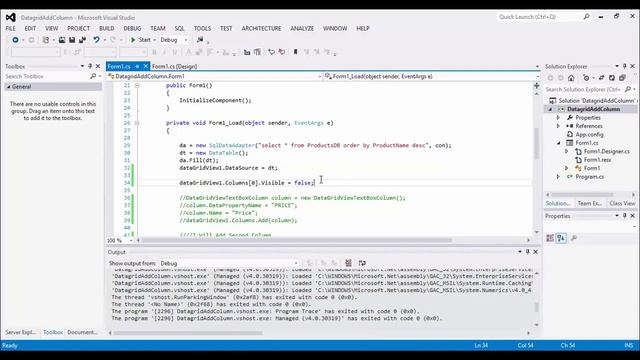The height and width of the screenshot is (360, 640).
Task: Click the Quick Launch search magnifier icon
Action: click(587, 17)
